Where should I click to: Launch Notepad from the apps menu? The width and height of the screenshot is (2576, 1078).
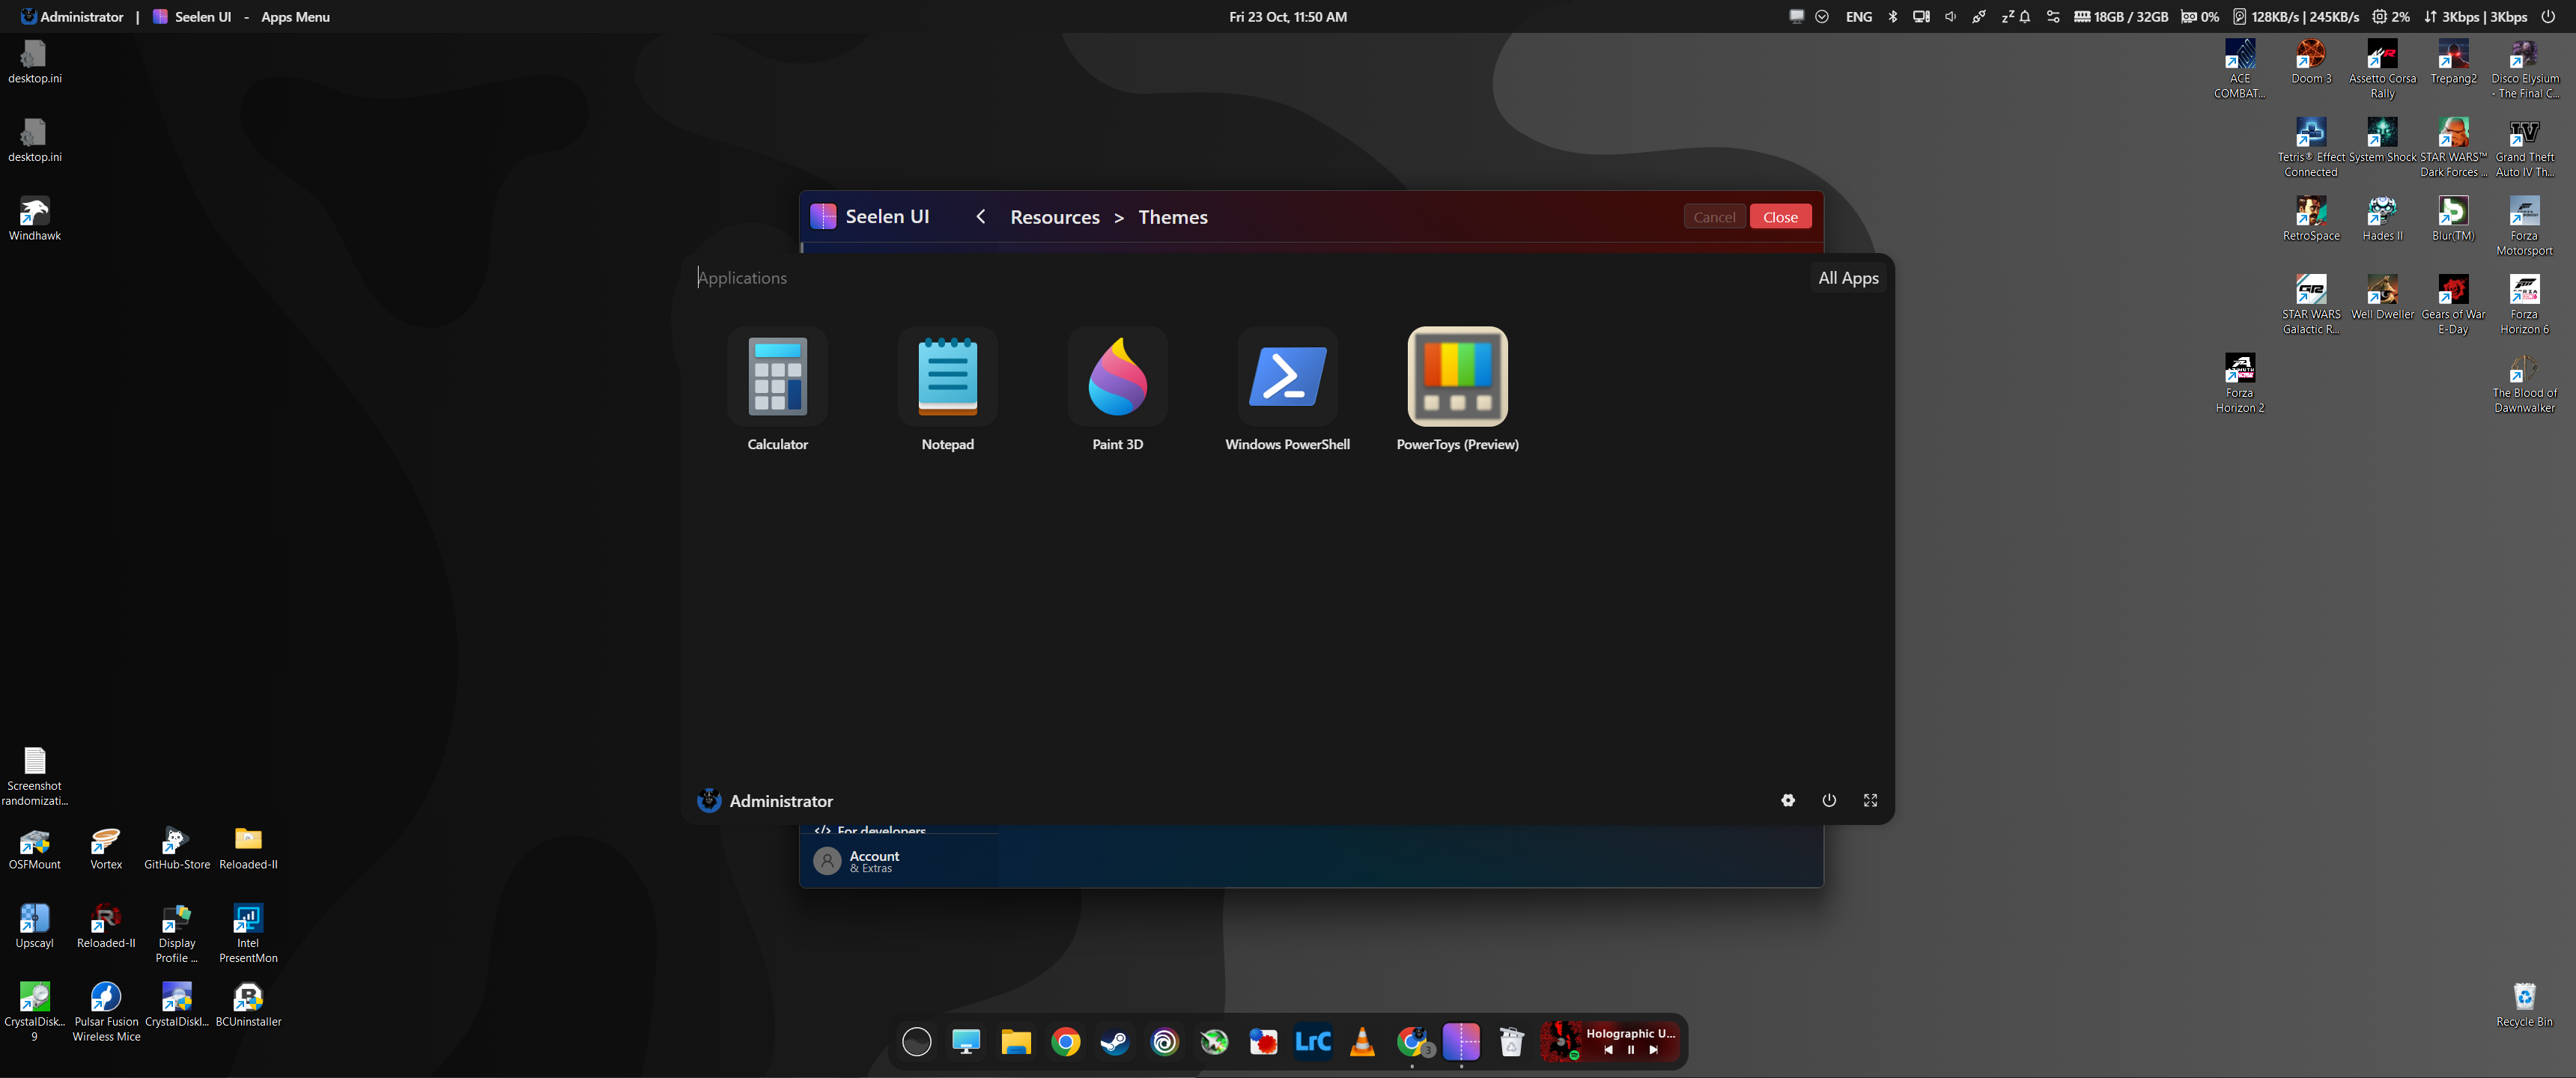947,389
